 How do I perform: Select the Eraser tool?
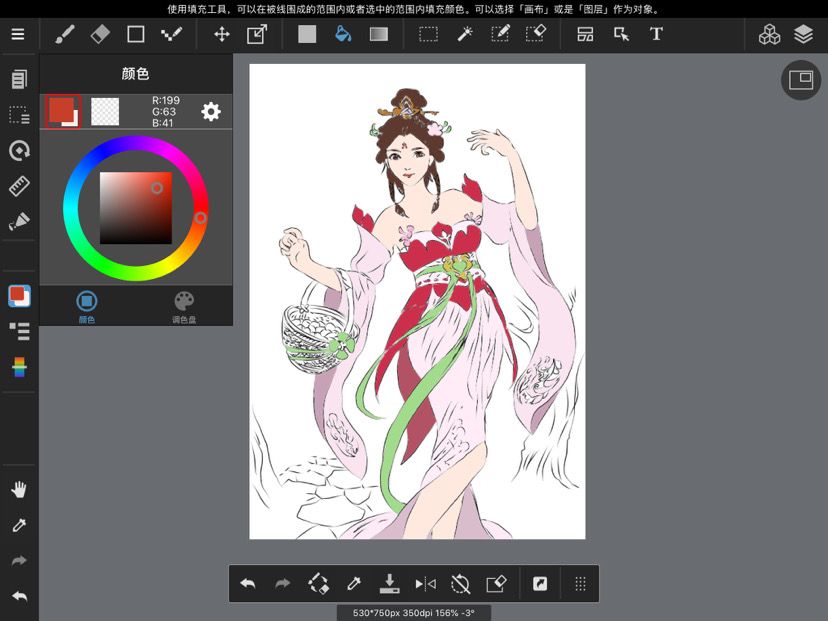point(100,34)
